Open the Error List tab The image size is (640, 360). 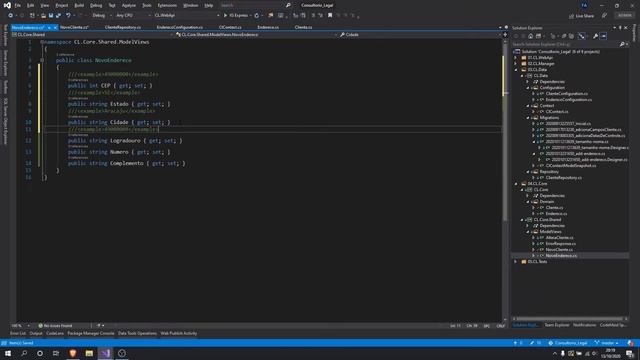pos(18,333)
